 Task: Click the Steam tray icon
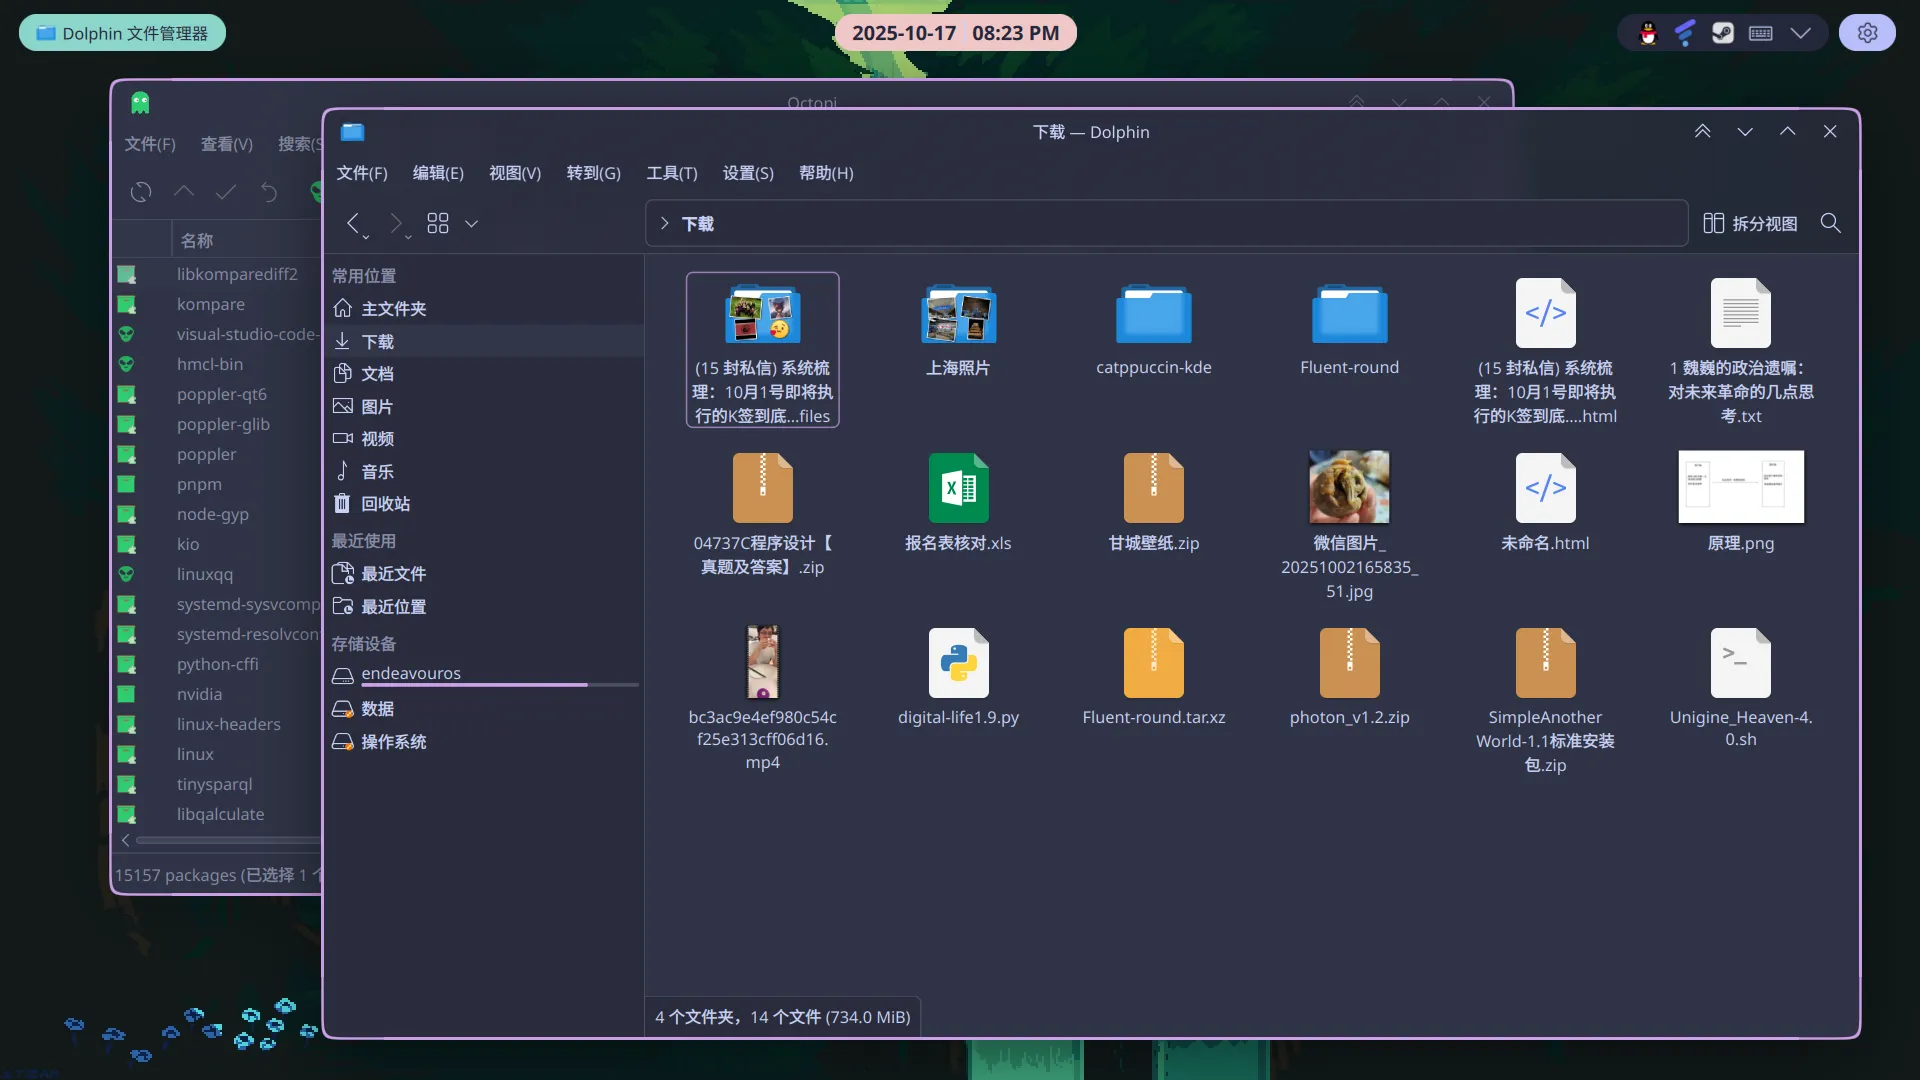coord(1722,33)
